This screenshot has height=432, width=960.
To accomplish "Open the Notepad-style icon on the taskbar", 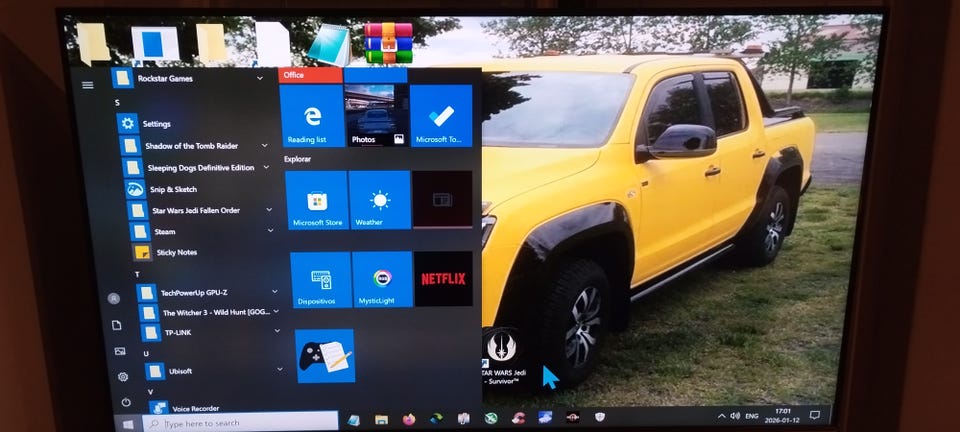I will click(353, 420).
